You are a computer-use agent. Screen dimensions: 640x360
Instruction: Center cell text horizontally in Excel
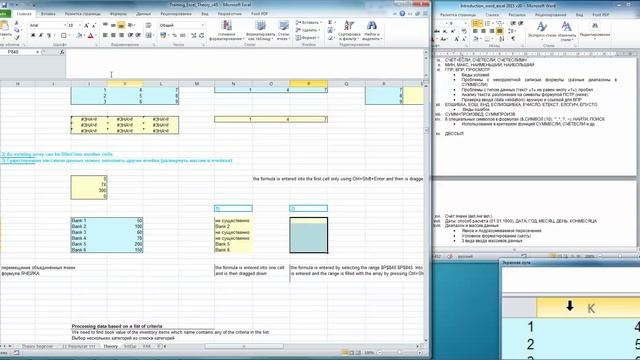tap(113, 36)
